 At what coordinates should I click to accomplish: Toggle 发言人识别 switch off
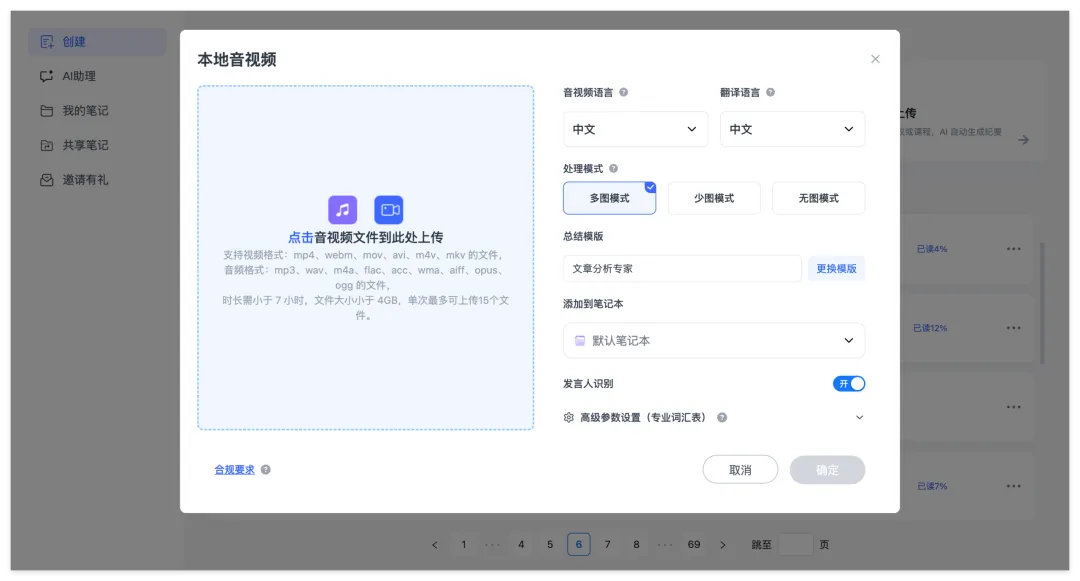click(849, 383)
